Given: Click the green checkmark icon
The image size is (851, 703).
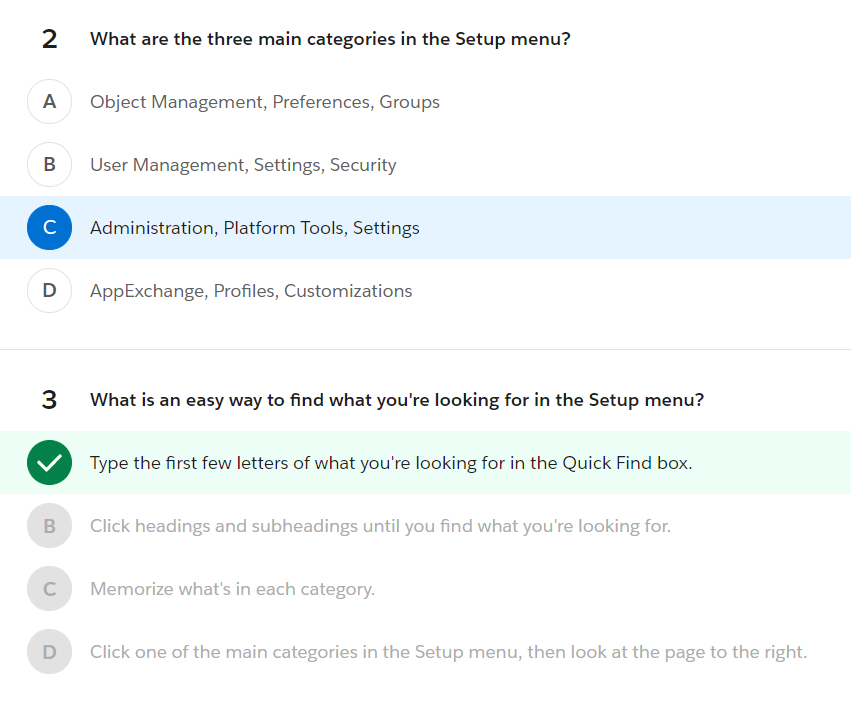Looking at the screenshot, I should coord(49,463).
